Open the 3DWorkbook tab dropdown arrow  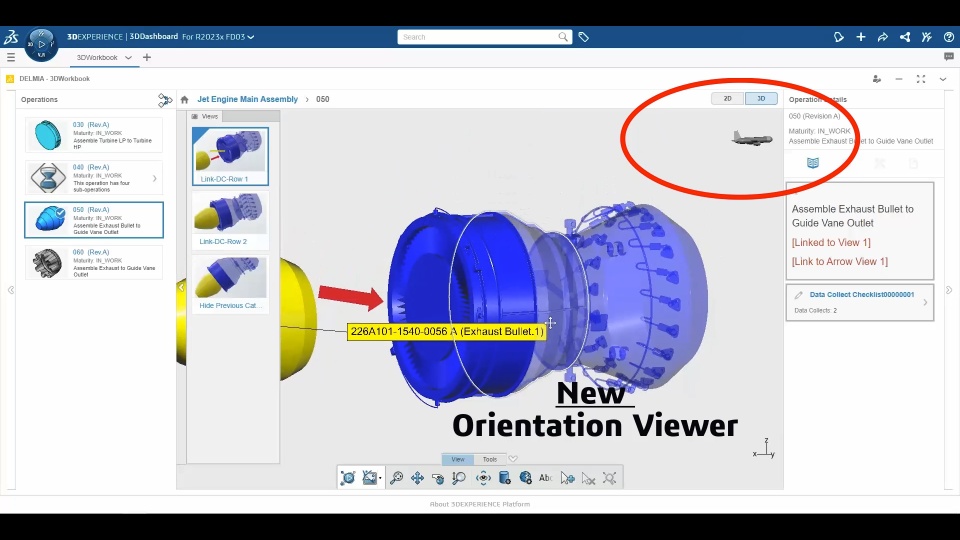[128, 58]
